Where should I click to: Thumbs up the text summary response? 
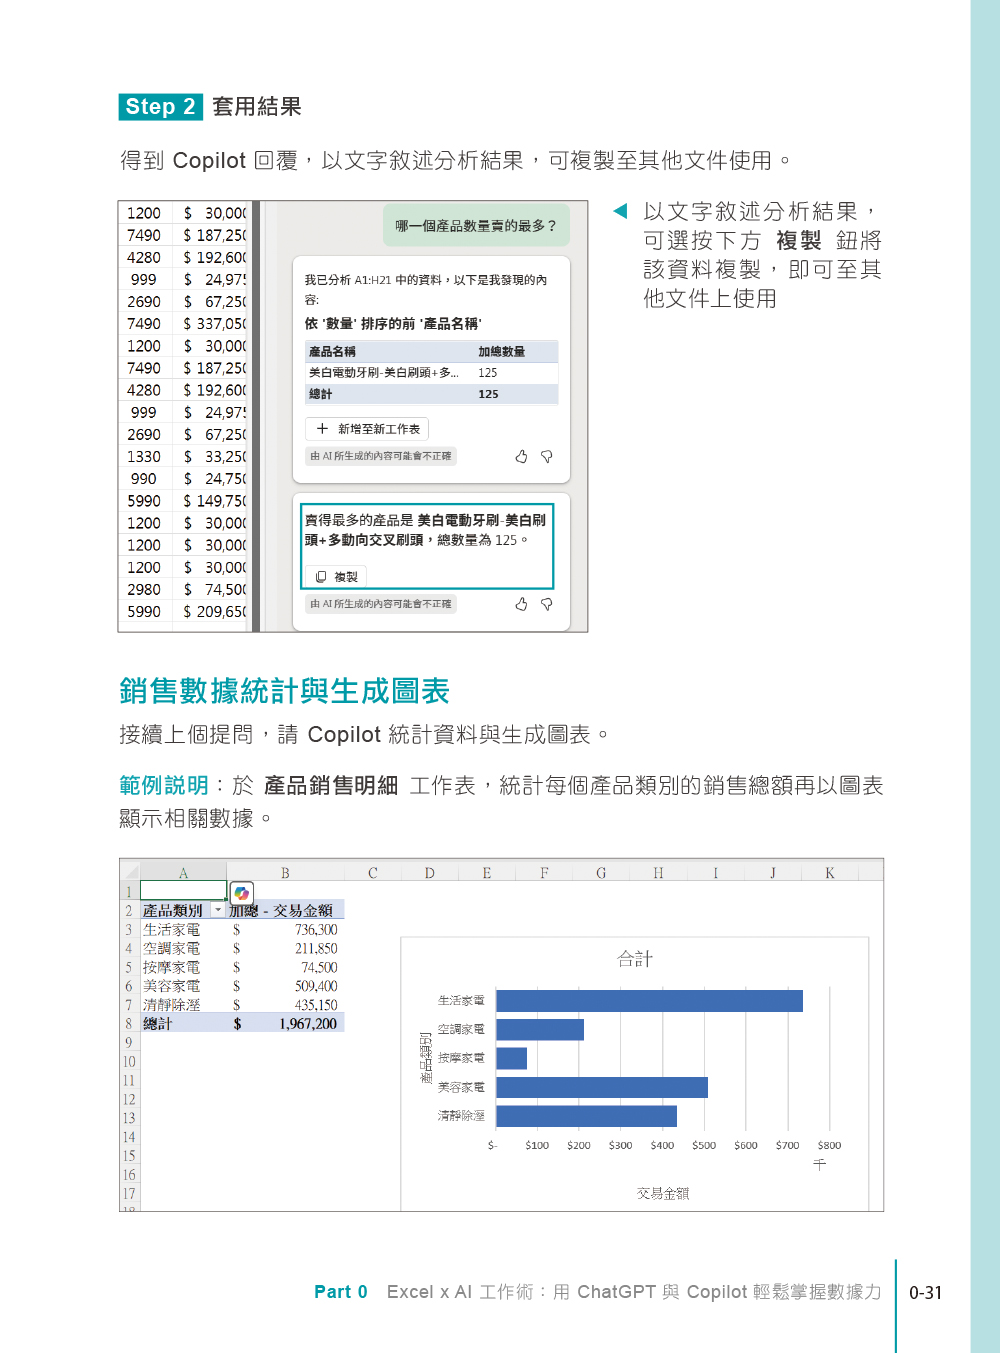pos(521,604)
